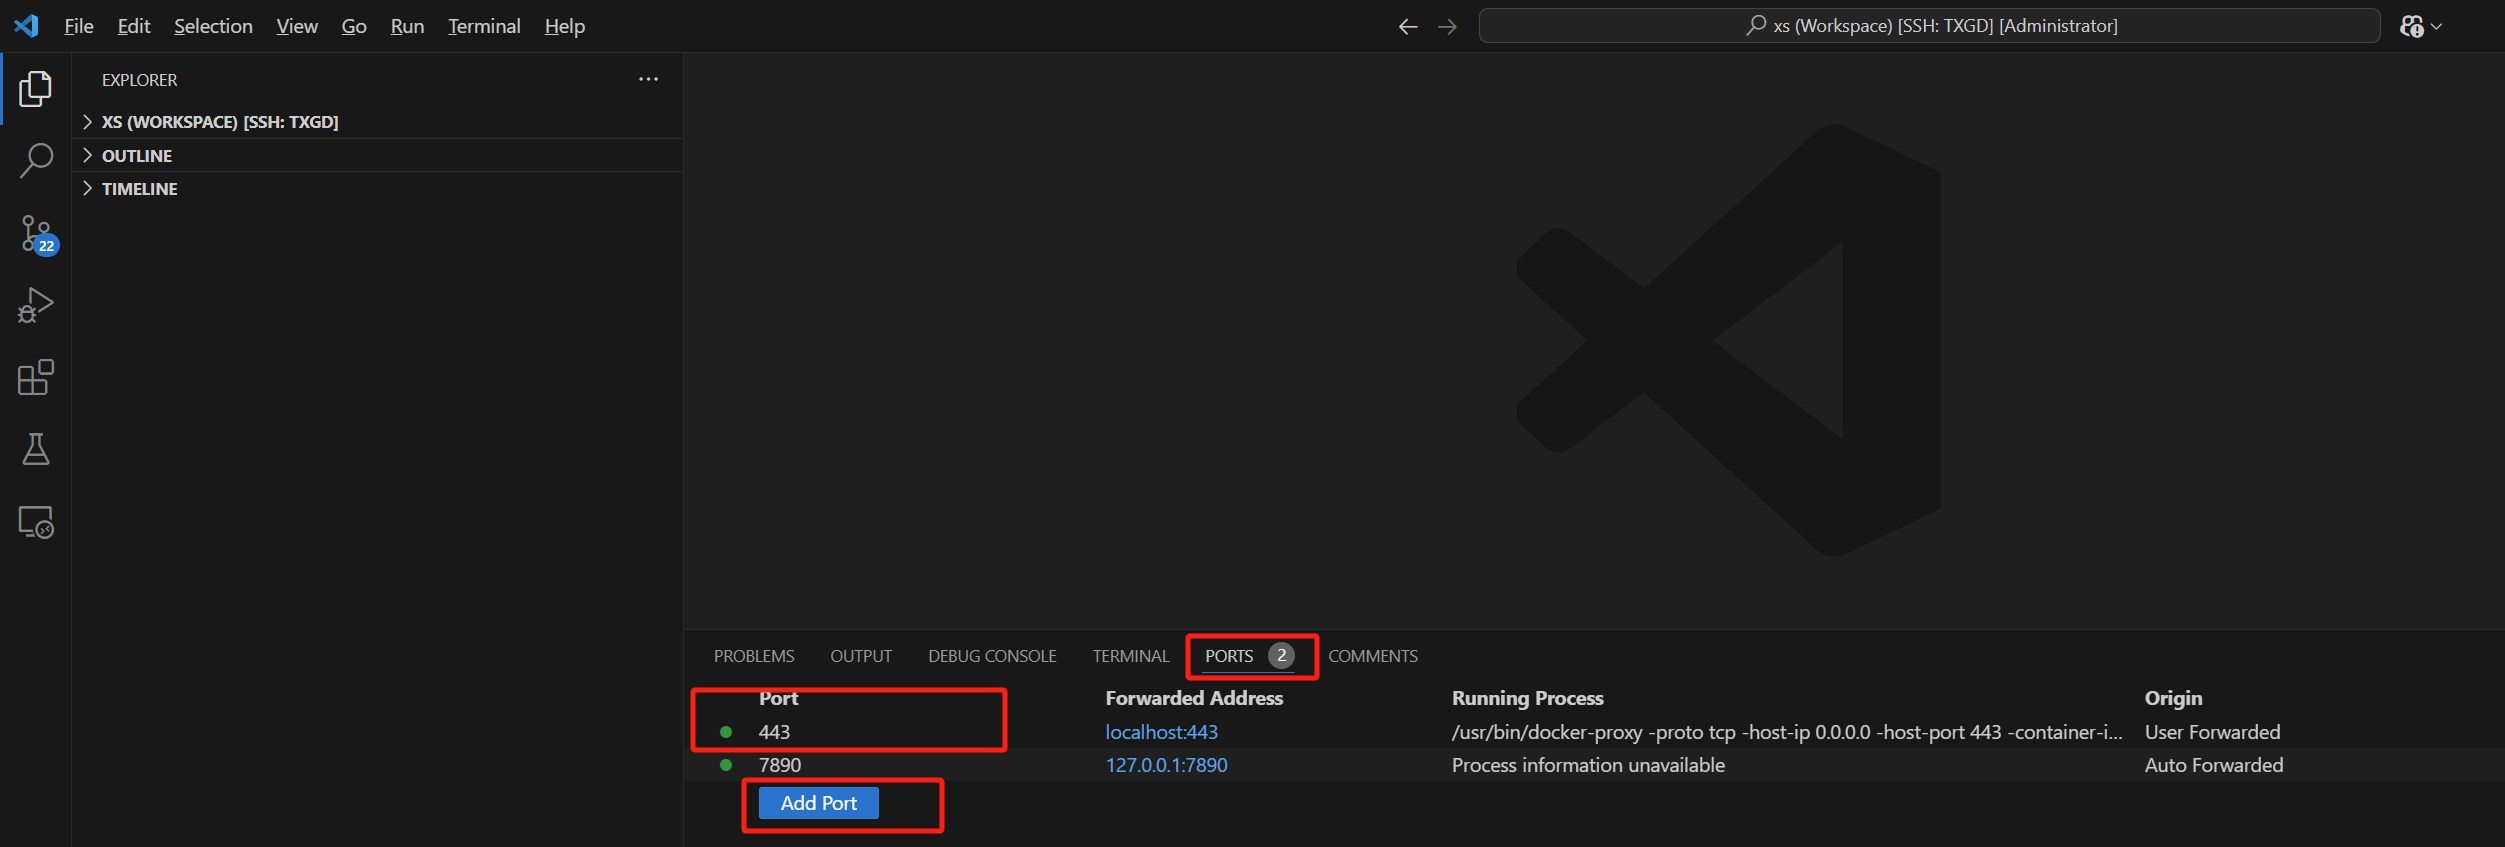Click the EXPLORER panel title
This screenshot has height=847, width=2505.
coord(139,80)
